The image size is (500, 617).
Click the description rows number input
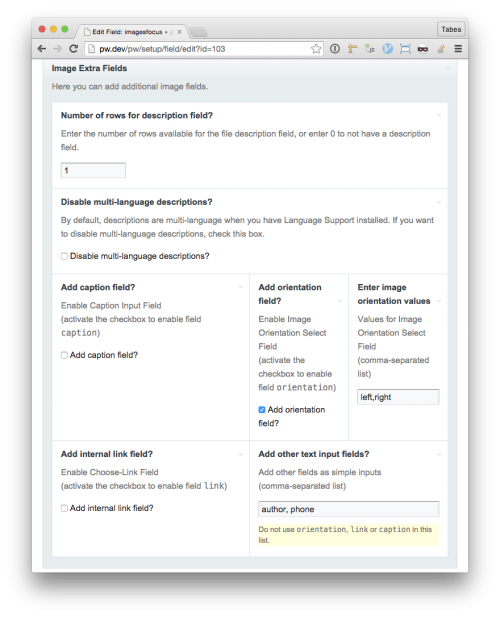(x=93, y=170)
